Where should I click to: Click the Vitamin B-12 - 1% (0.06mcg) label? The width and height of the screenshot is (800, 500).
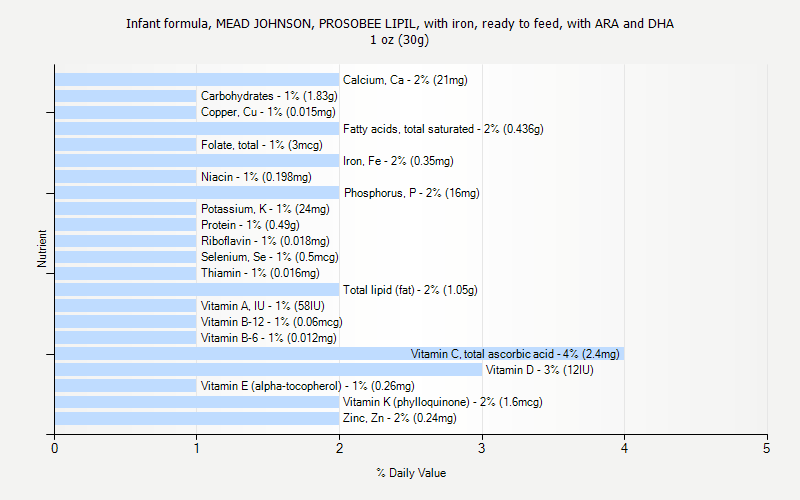(x=272, y=322)
